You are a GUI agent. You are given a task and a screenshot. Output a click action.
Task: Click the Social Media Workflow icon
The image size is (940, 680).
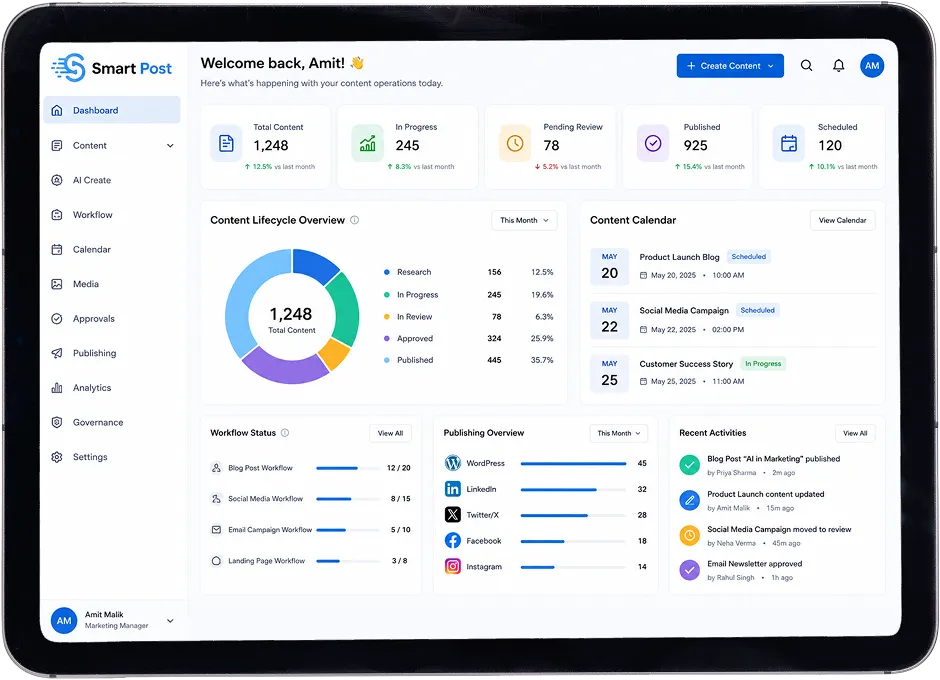tap(216, 499)
